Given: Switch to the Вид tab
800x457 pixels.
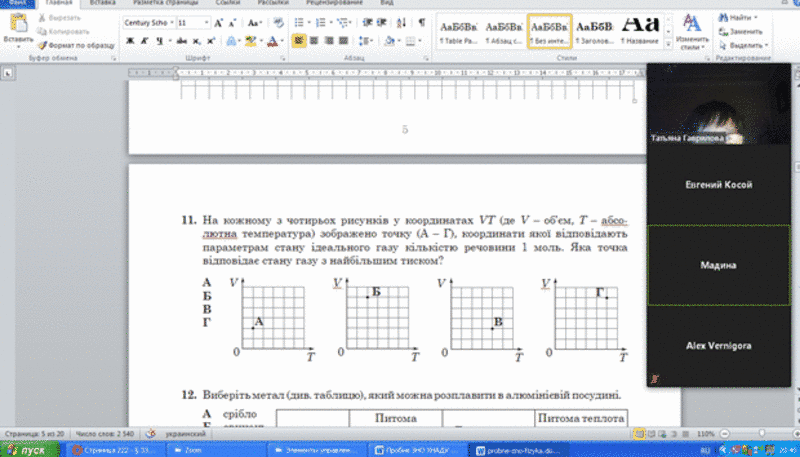Looking at the screenshot, I should pyautogui.click(x=387, y=3).
